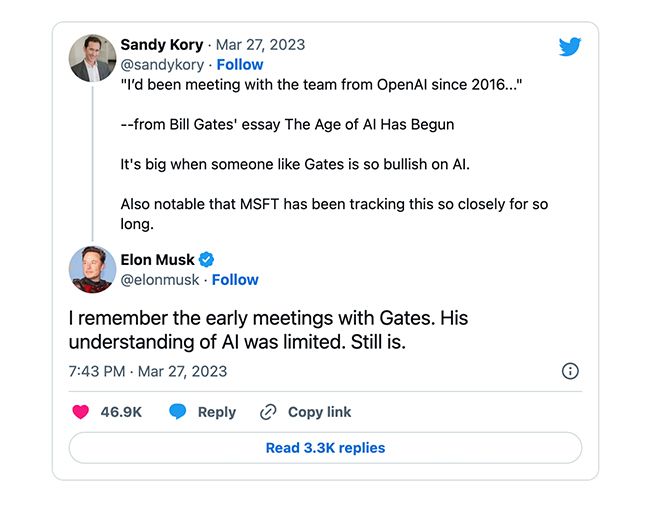The image size is (650, 509).
Task: Follow the @elonmusk account
Action: [235, 280]
